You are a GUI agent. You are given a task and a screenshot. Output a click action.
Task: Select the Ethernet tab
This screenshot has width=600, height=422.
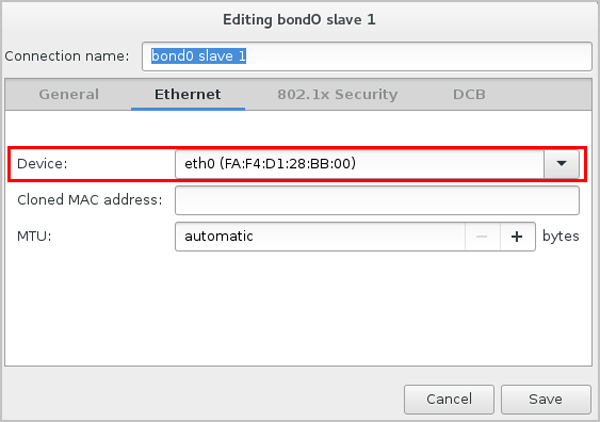[x=187, y=95]
